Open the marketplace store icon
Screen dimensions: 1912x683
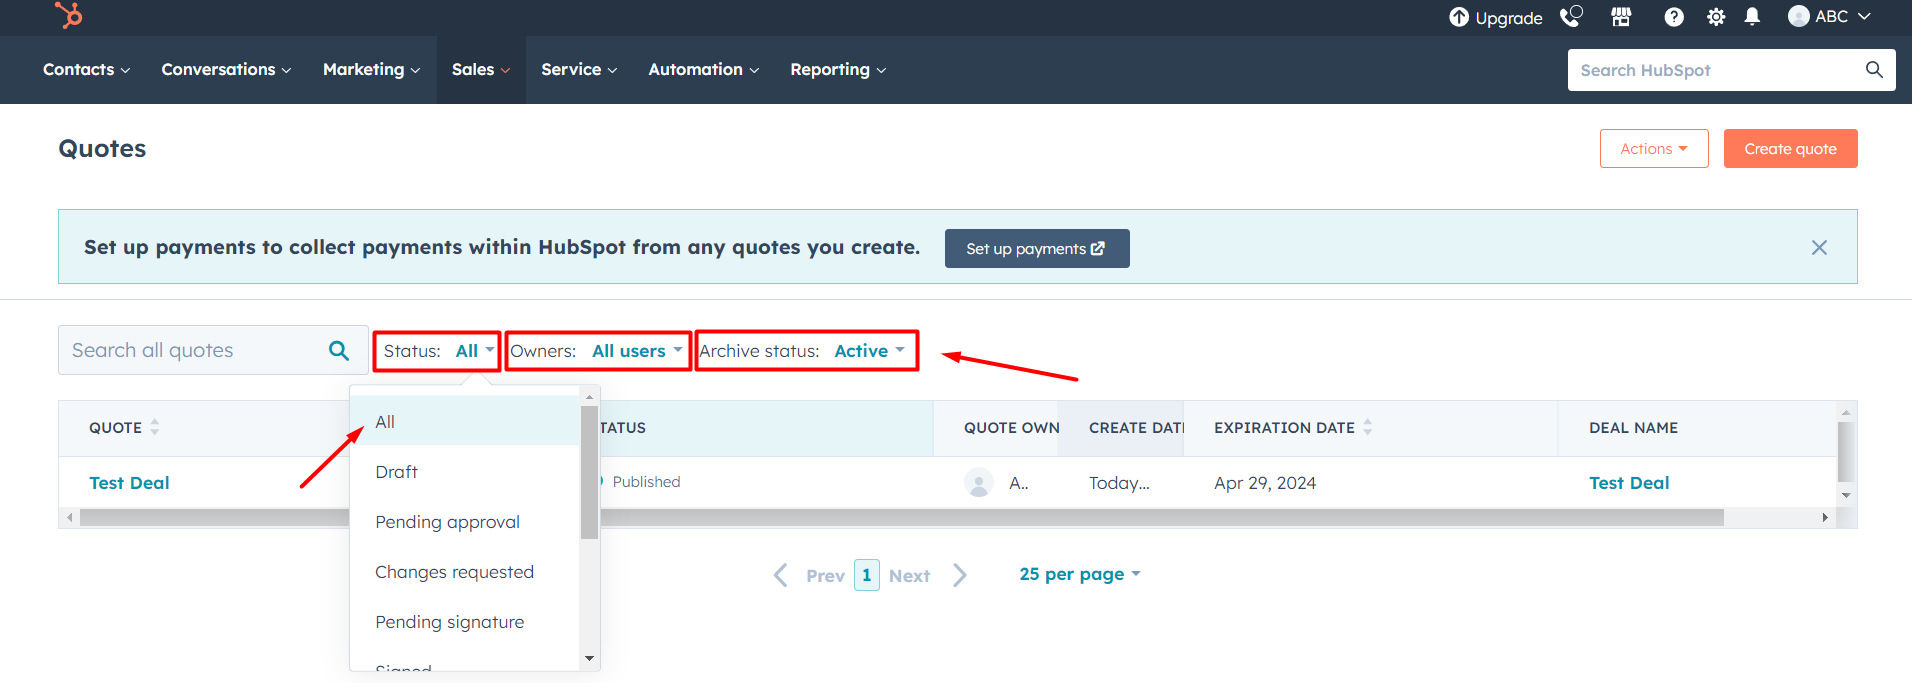[x=1621, y=17]
